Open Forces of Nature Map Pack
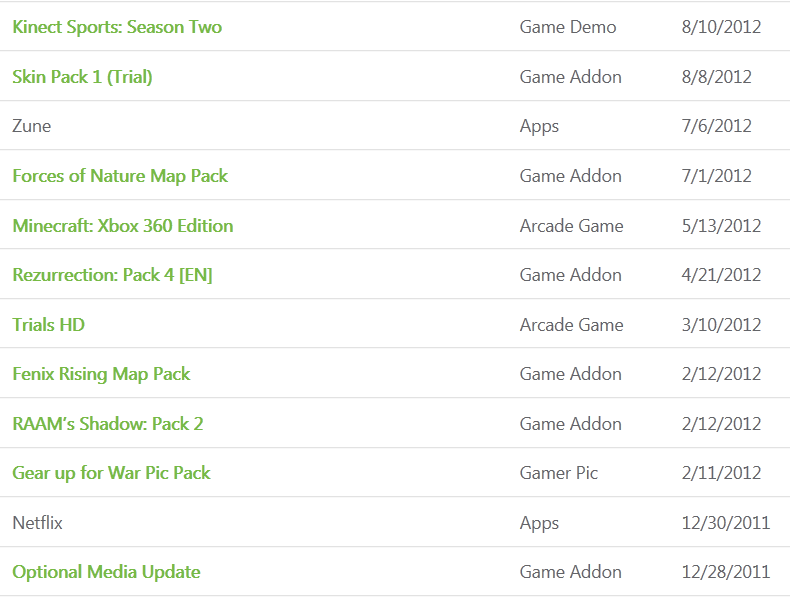The height and width of the screenshot is (601, 790). (120, 176)
